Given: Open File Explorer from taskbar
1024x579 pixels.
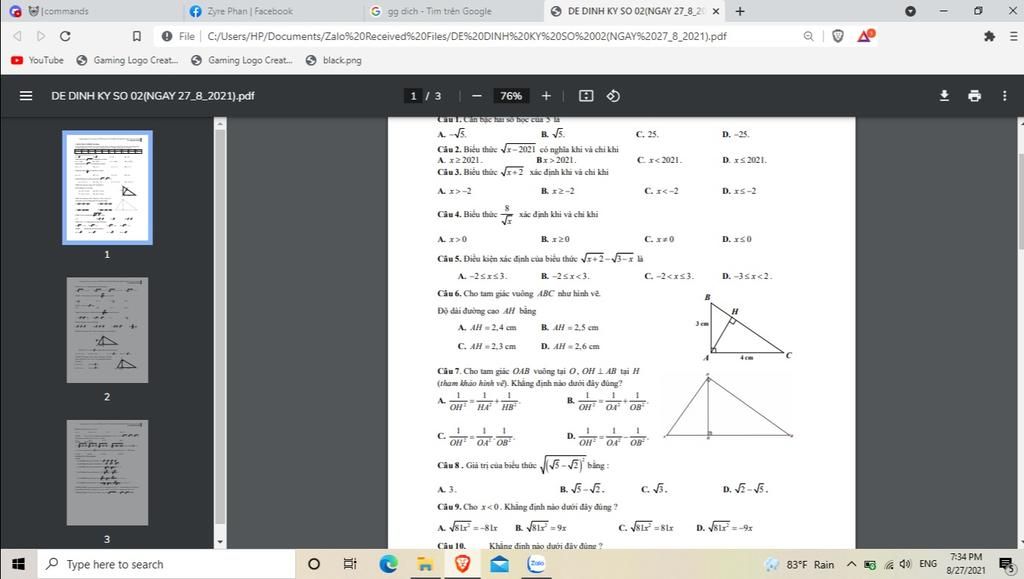Looking at the screenshot, I should (x=425, y=564).
